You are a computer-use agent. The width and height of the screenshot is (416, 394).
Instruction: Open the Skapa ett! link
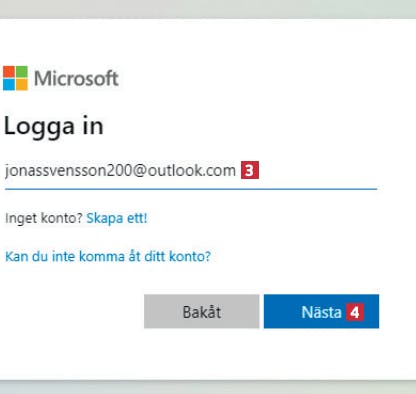click(117, 218)
